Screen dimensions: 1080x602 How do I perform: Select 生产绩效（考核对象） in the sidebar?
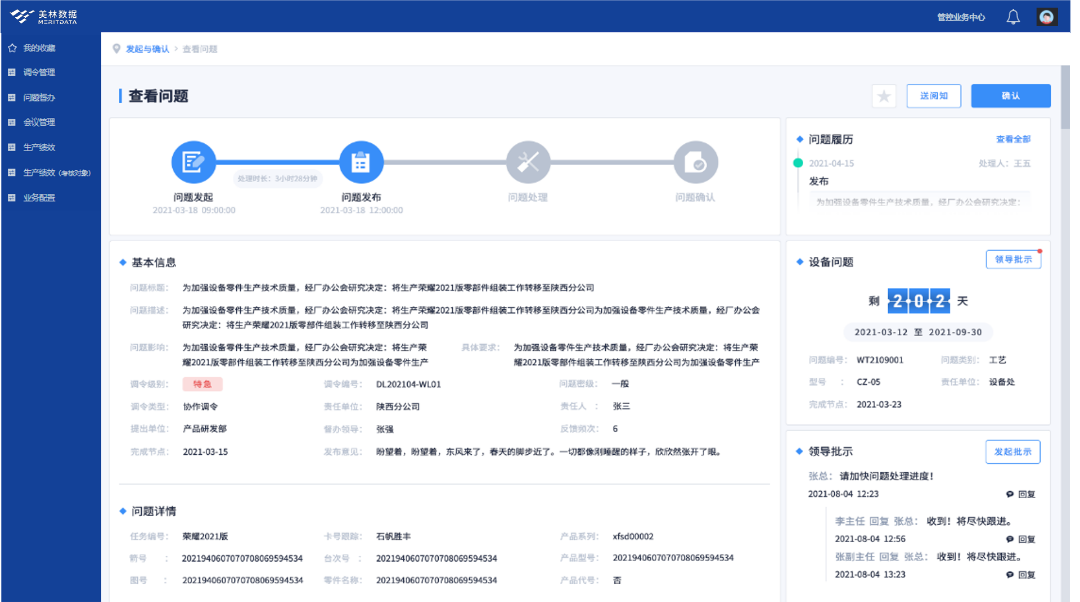point(47,171)
